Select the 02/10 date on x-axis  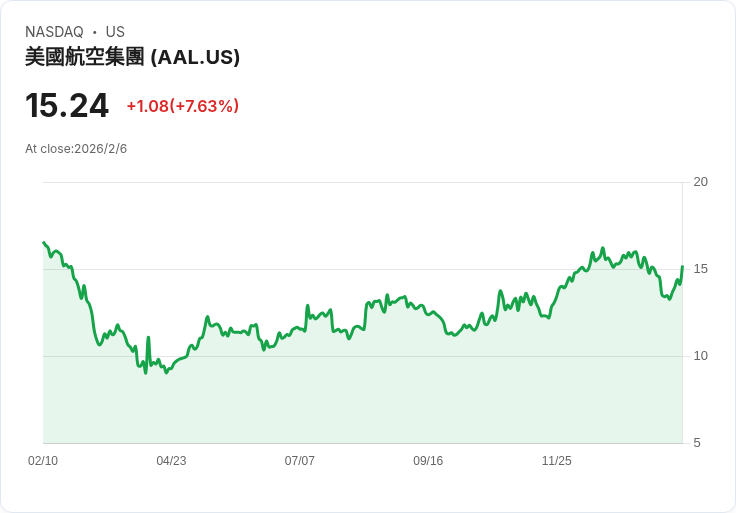[x=43, y=461]
